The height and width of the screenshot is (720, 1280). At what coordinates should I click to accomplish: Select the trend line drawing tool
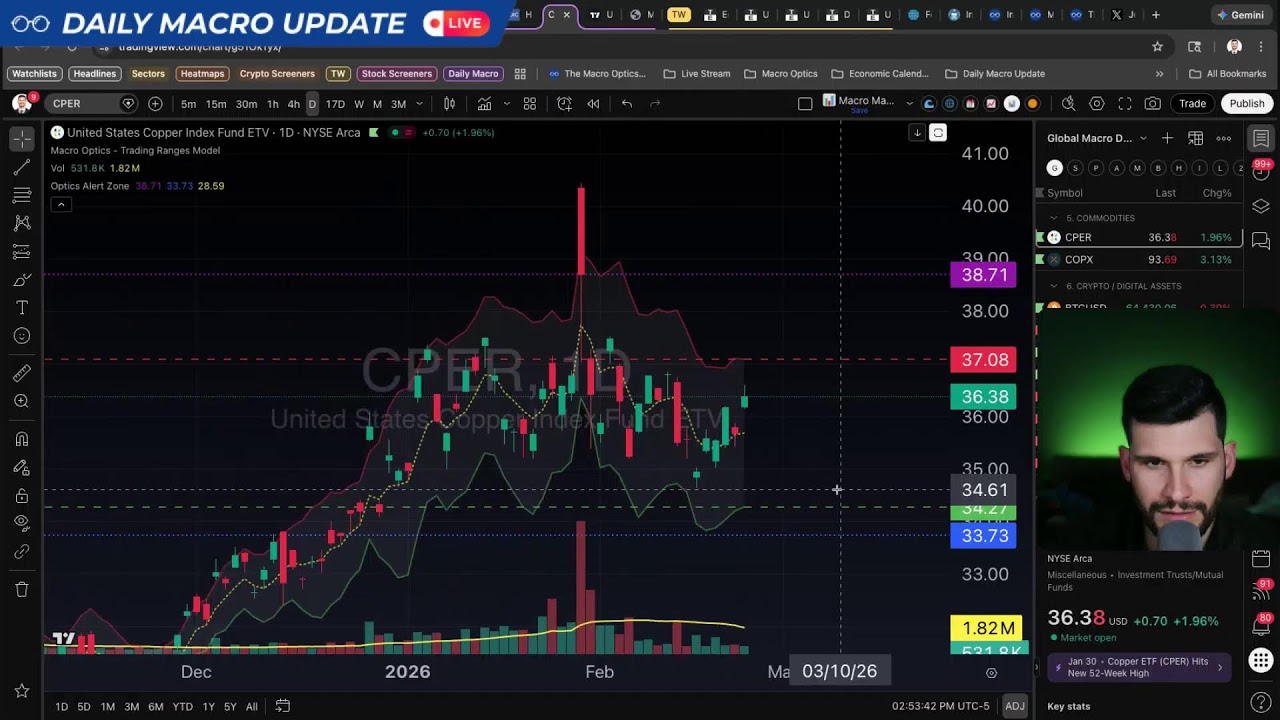22,168
